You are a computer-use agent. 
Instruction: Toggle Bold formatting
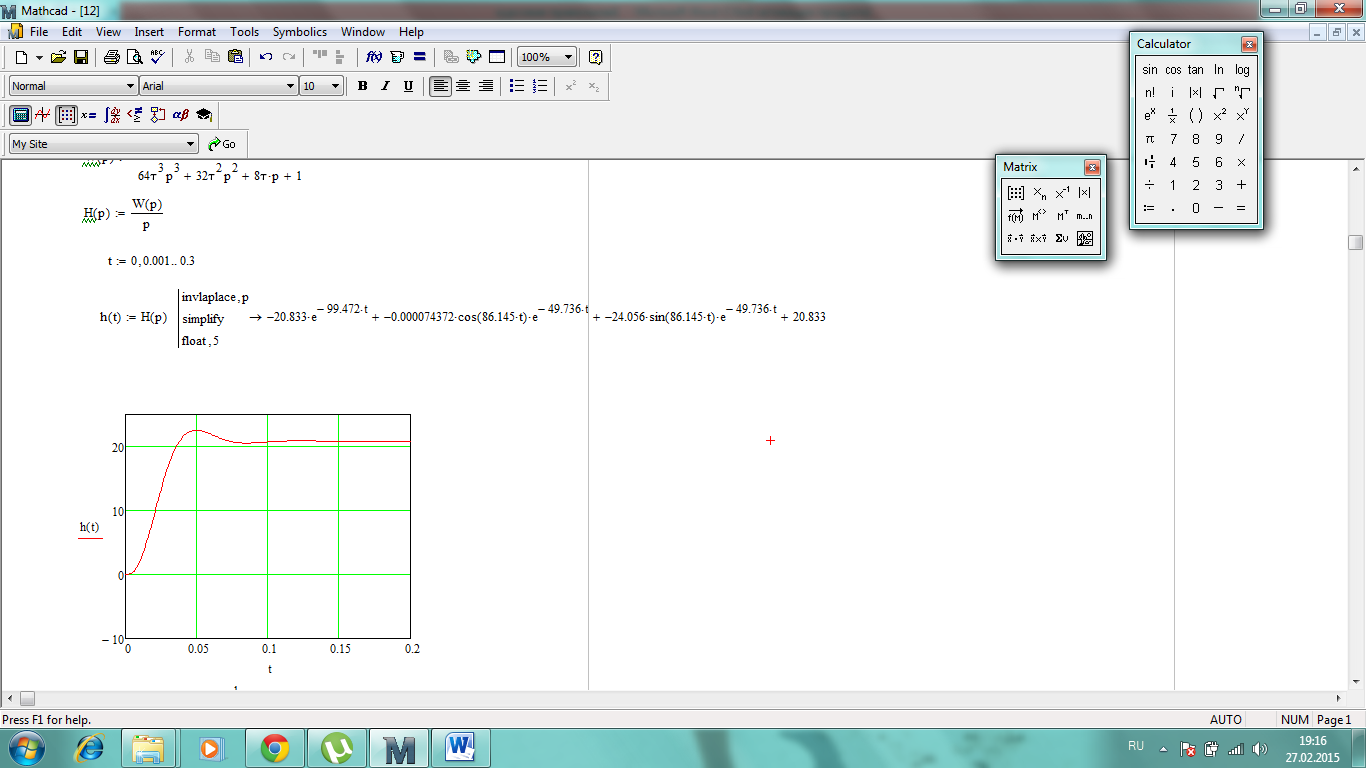[x=362, y=86]
